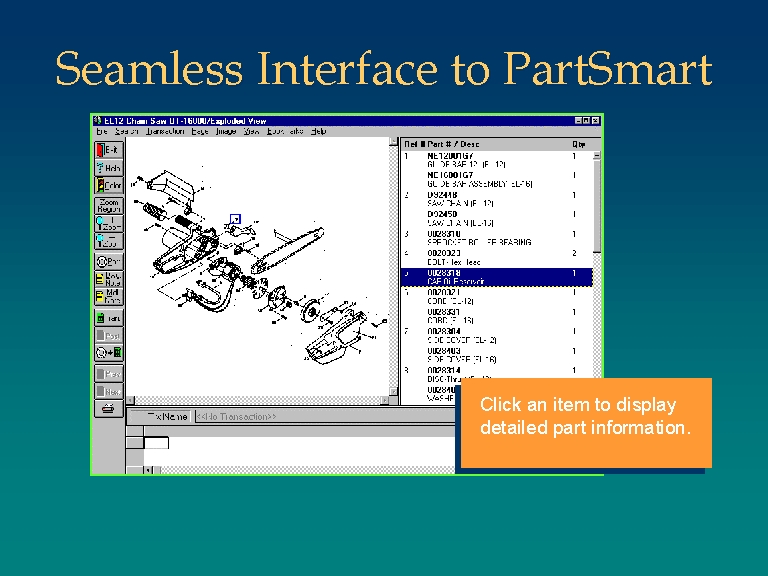Click the blue highlighted callout box on diagram
Image resolution: width=768 pixels, height=576 pixels.
(x=236, y=219)
